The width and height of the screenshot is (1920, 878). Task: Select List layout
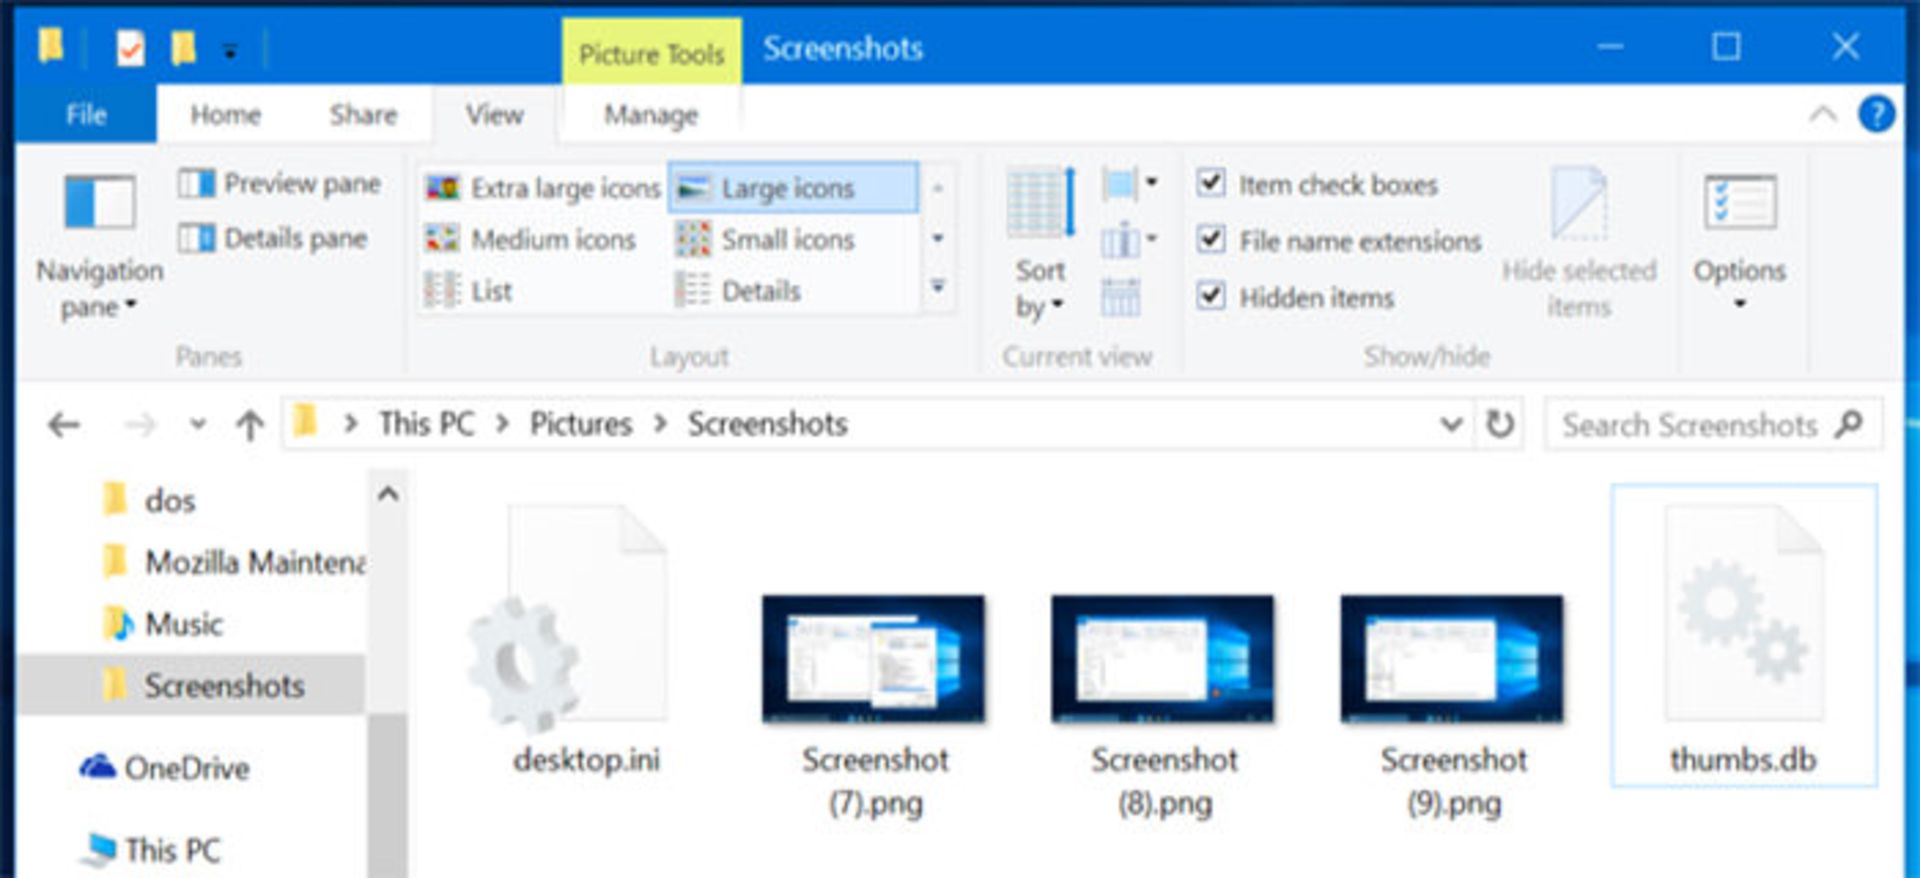pos(469,291)
